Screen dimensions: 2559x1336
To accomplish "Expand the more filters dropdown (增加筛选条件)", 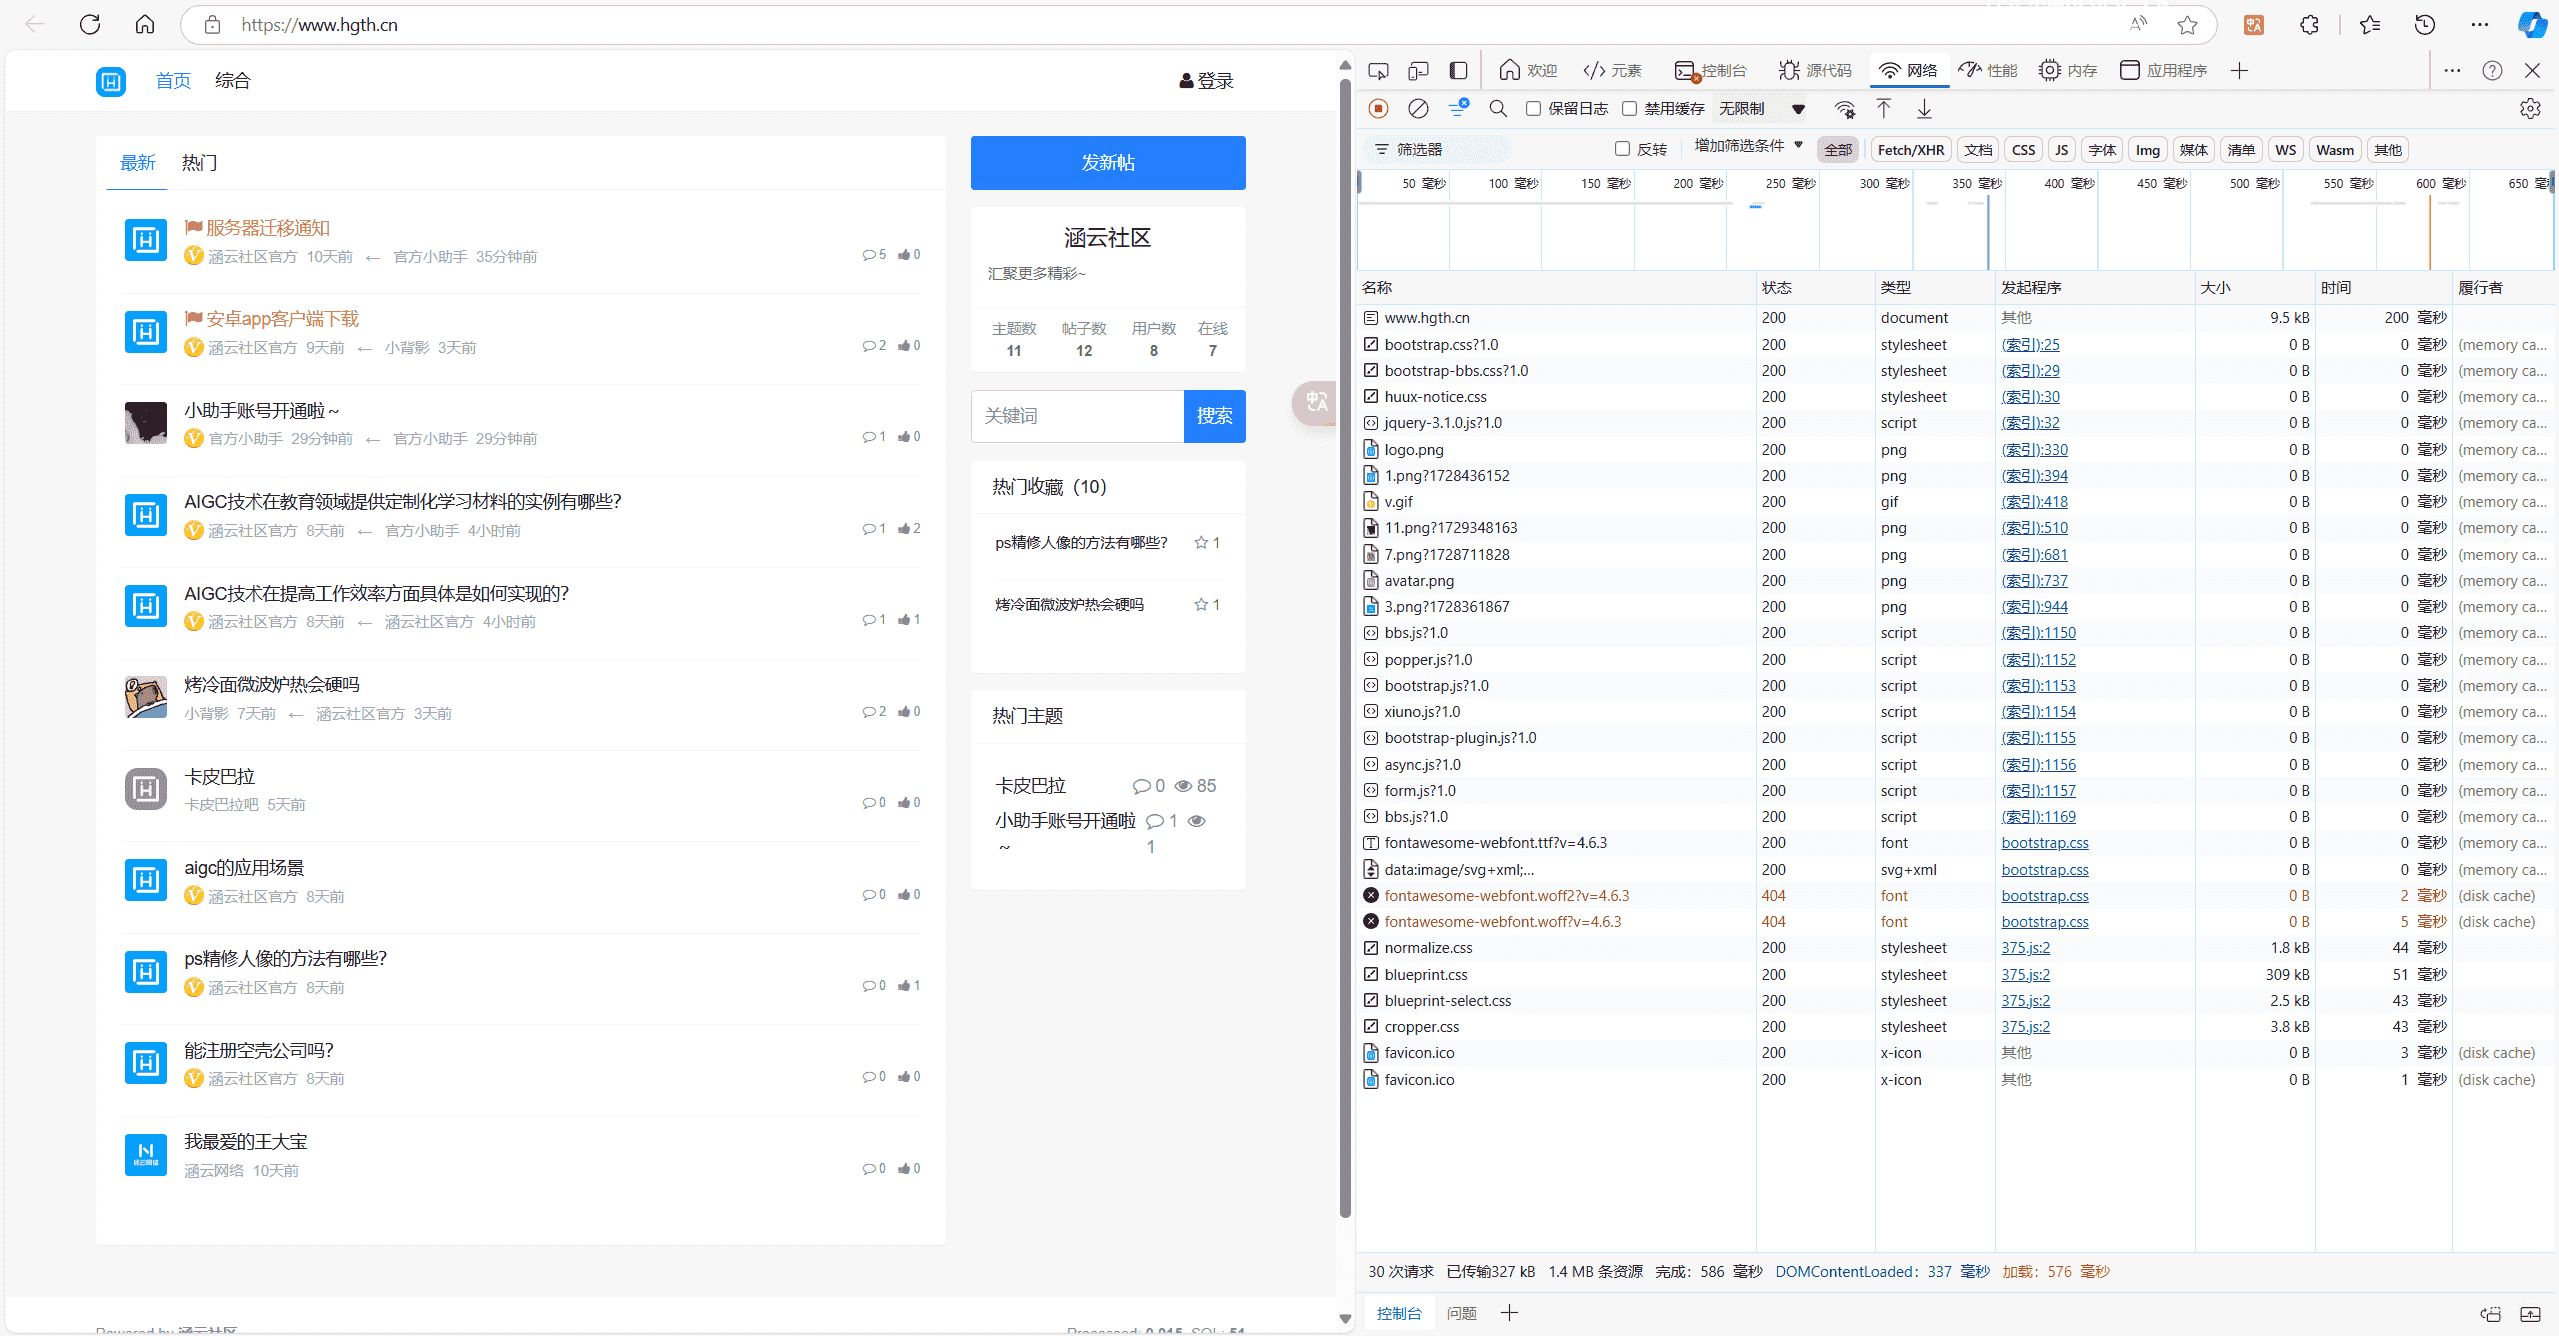I will click(x=1748, y=146).
